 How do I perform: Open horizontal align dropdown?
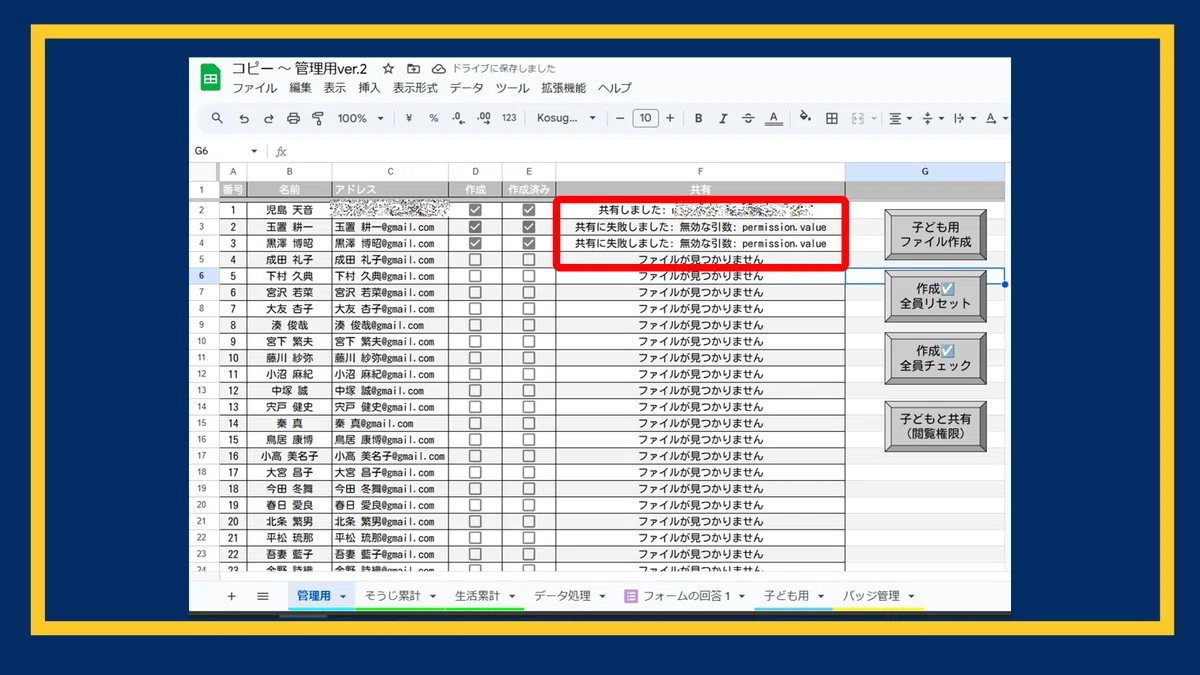point(900,118)
